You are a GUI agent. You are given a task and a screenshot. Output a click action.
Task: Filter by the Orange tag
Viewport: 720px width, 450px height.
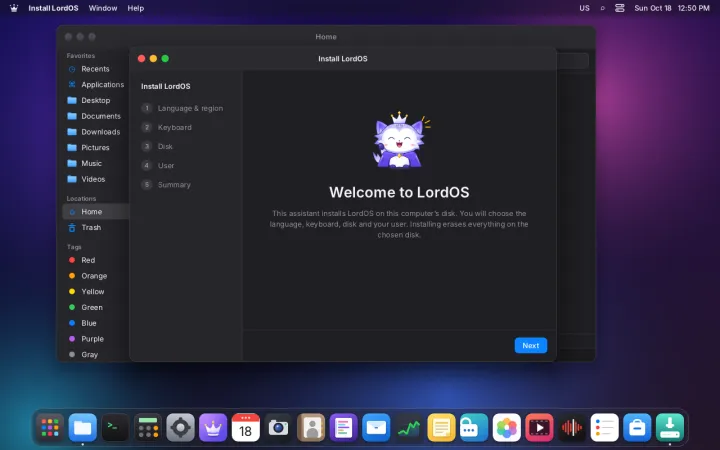click(x=96, y=276)
